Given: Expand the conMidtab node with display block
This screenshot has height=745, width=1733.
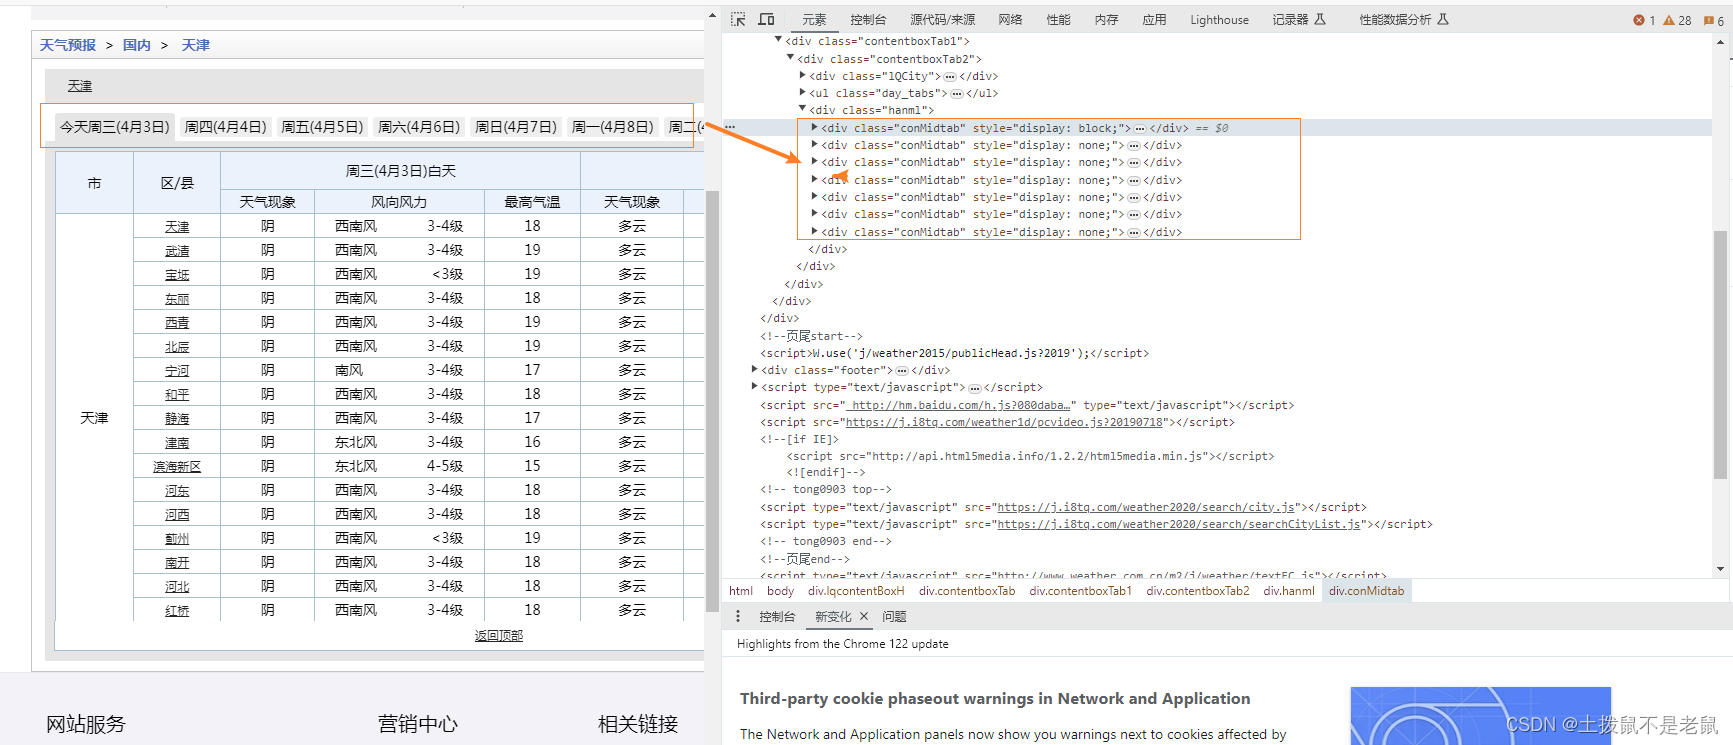Looking at the screenshot, I should (x=814, y=127).
